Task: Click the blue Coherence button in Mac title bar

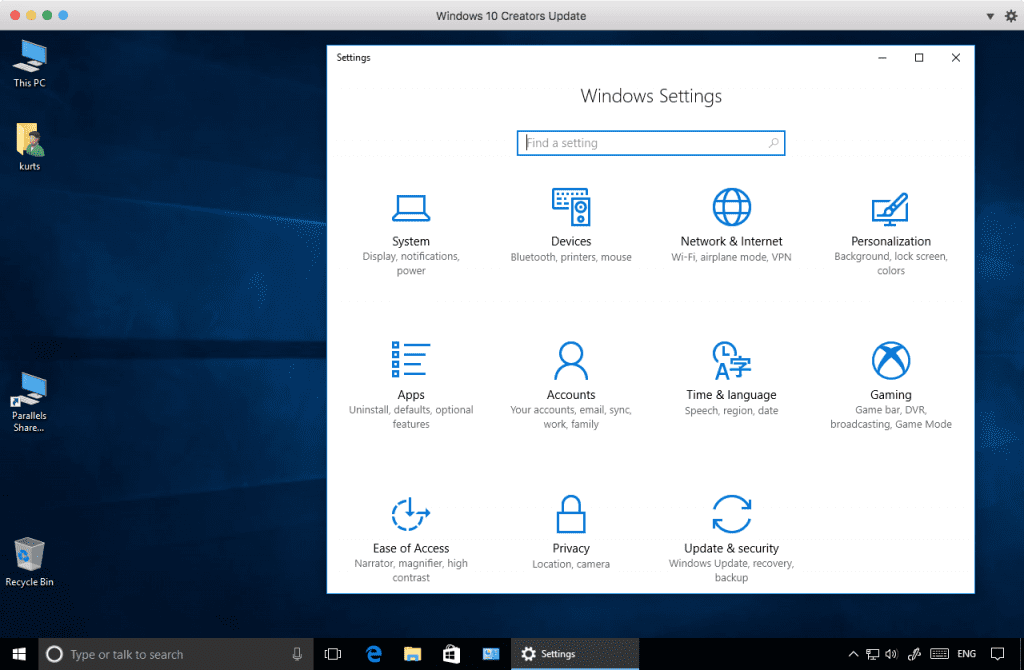Action: pyautogui.click(x=63, y=15)
